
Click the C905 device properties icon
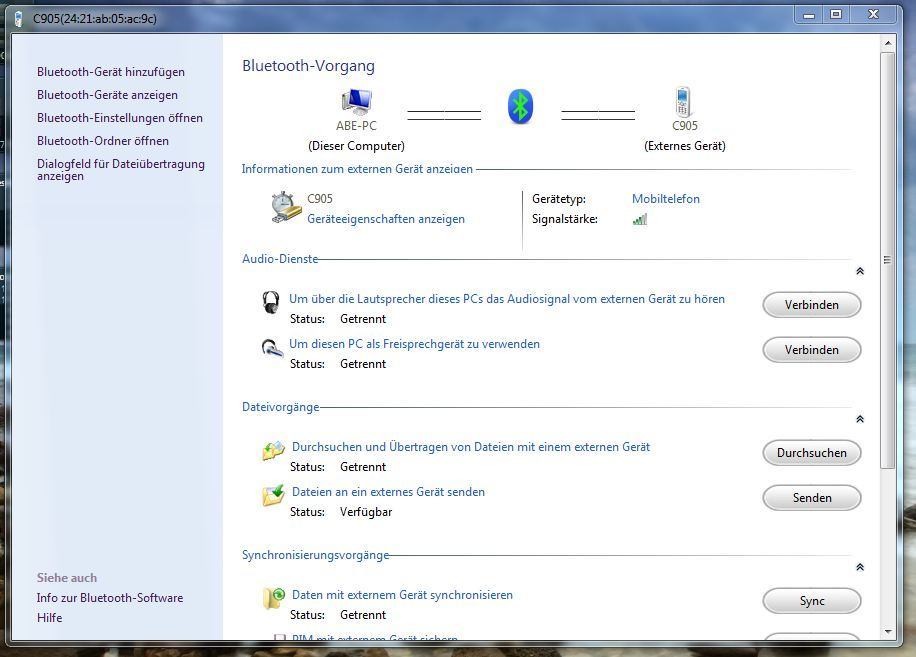point(286,207)
